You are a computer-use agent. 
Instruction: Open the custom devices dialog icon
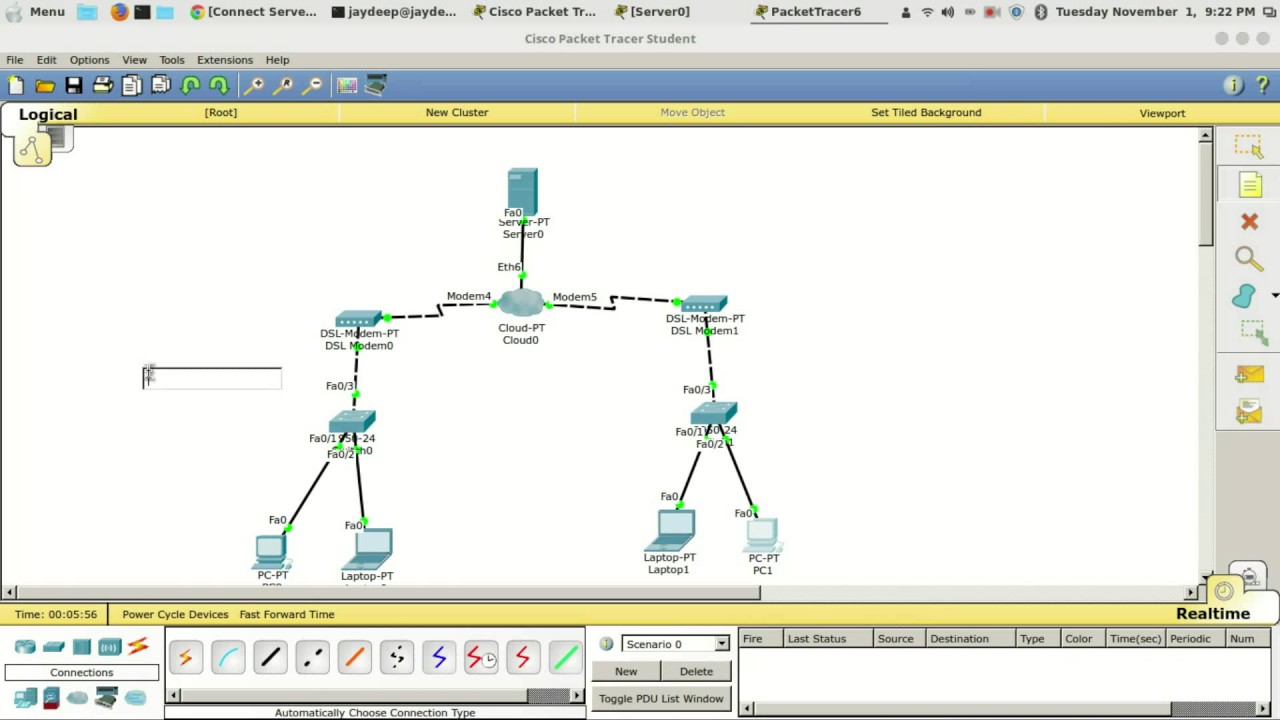pyautogui.click(x=376, y=86)
